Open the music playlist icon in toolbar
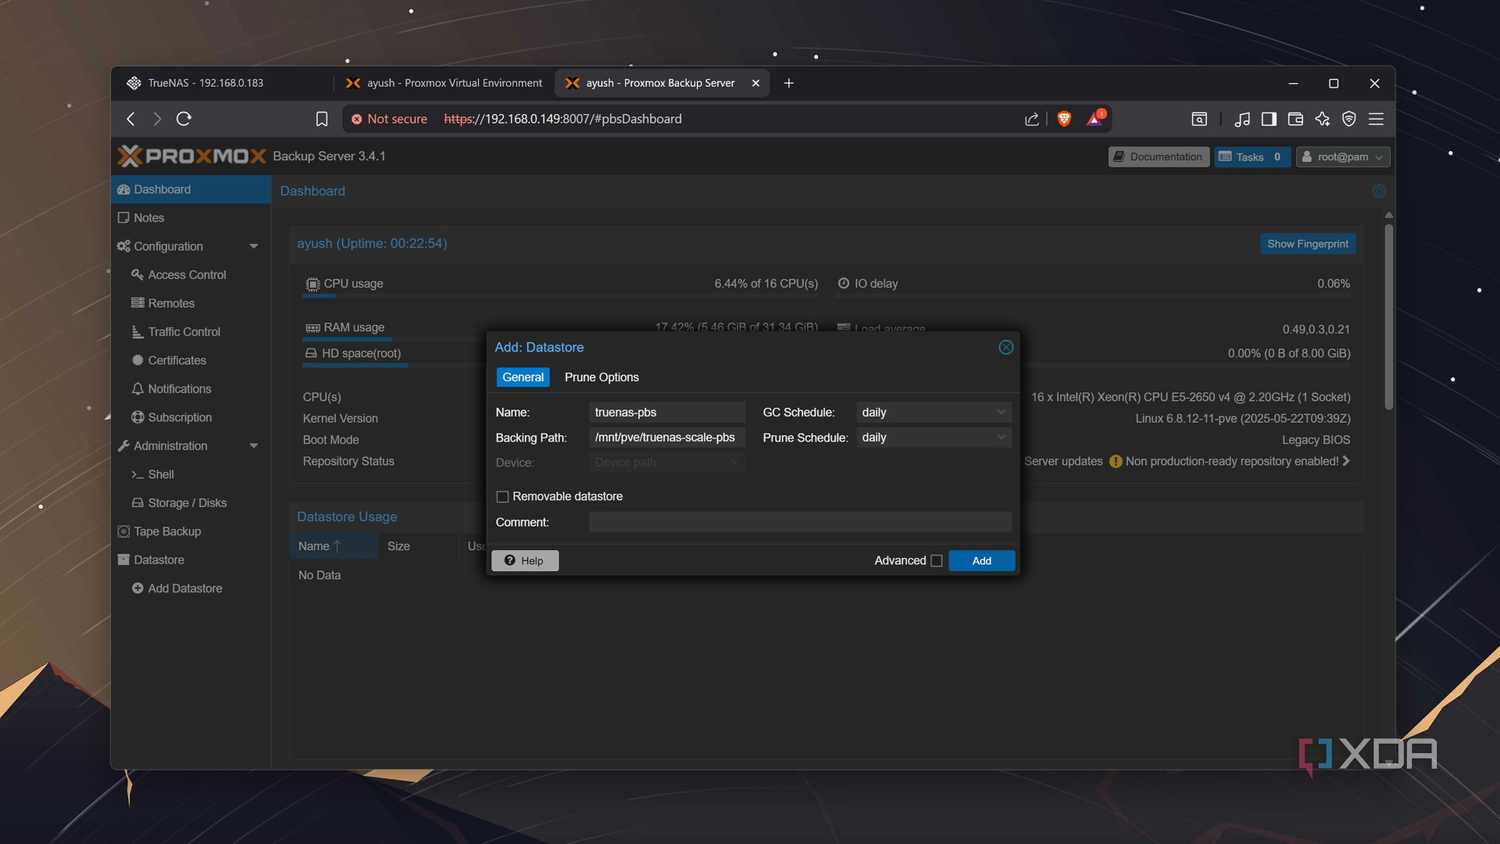This screenshot has width=1500, height=844. [x=1242, y=119]
